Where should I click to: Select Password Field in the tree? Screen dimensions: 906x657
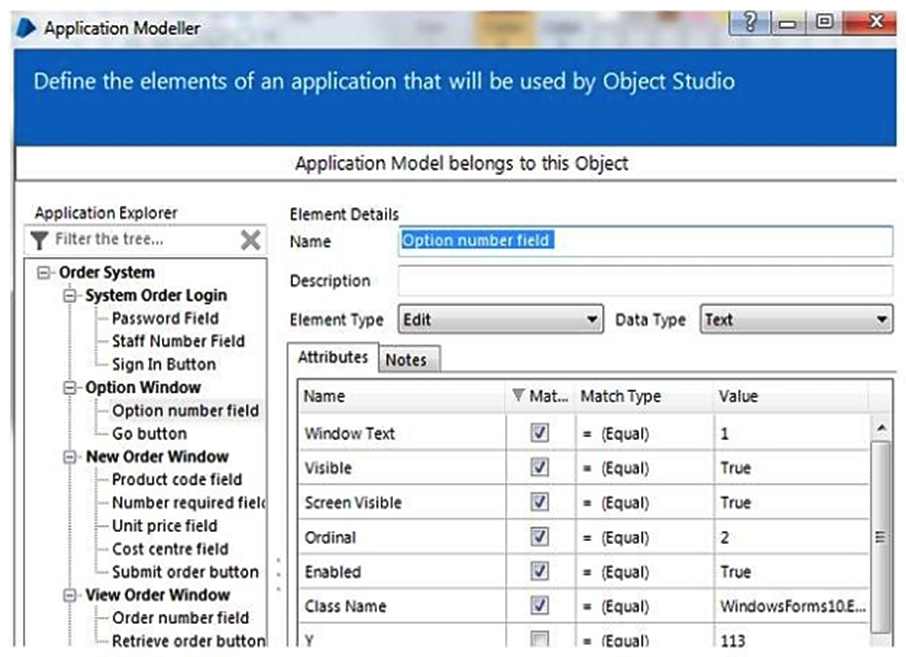point(165,318)
